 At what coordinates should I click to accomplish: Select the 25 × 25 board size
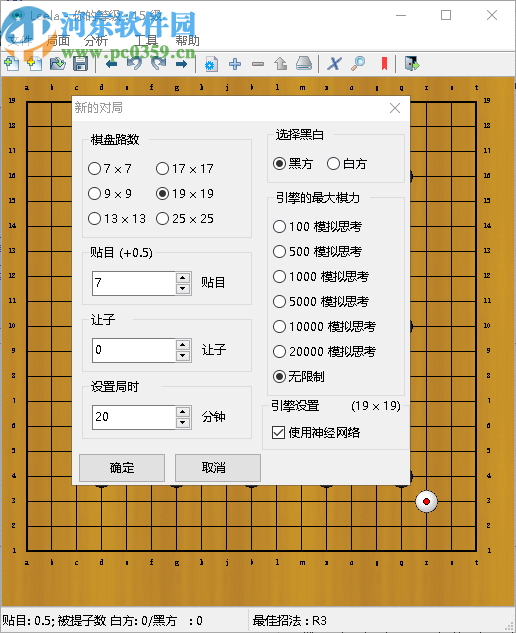185,218
